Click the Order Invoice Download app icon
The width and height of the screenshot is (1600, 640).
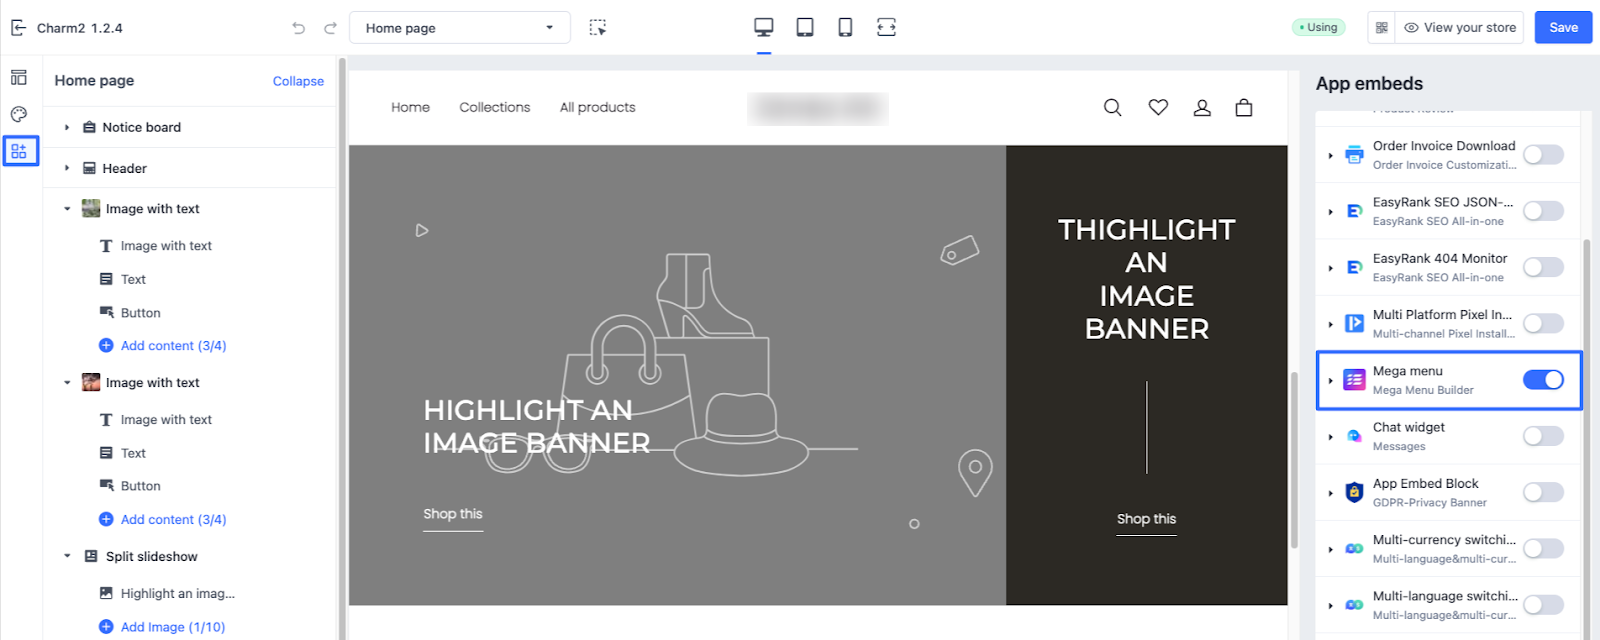(1354, 155)
